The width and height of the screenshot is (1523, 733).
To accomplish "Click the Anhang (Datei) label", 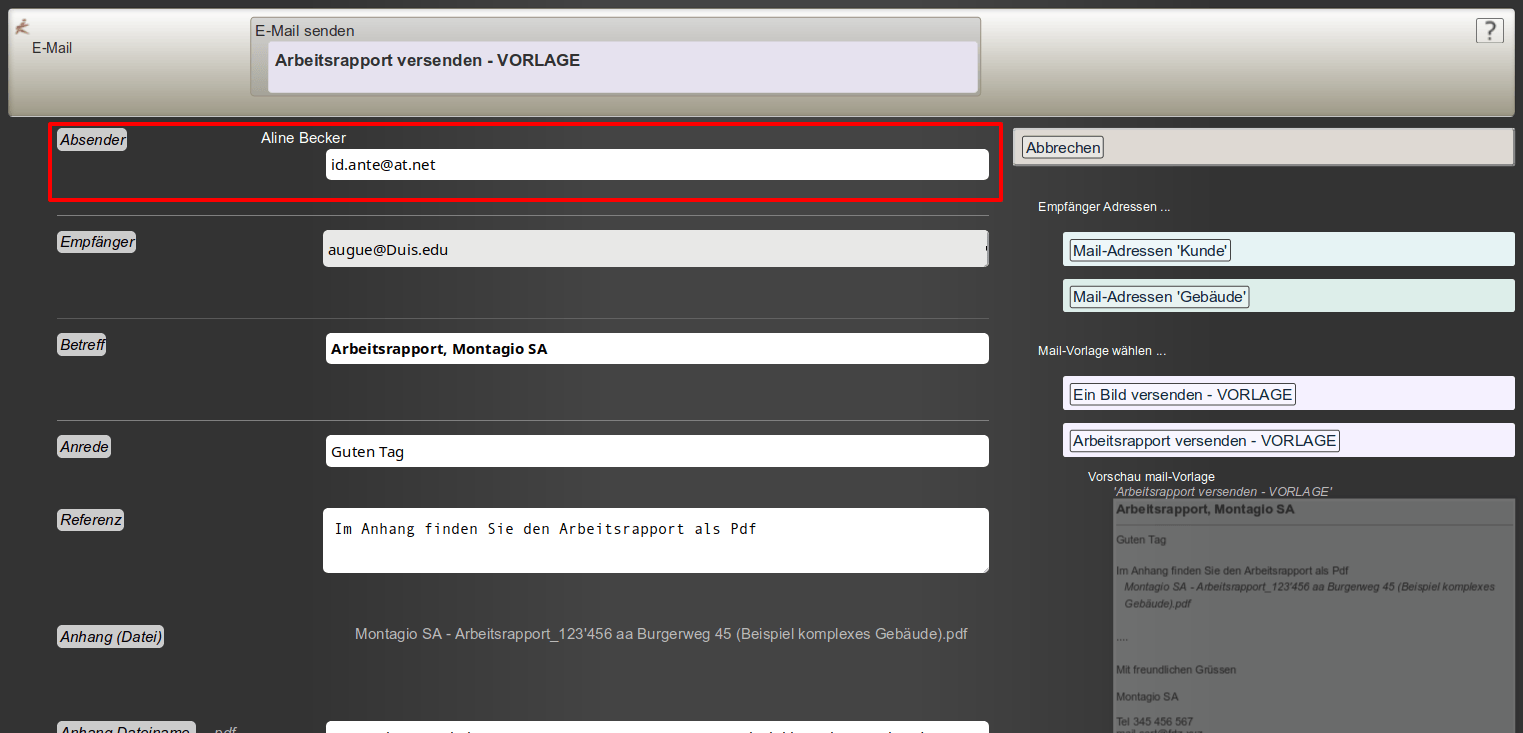I will click(110, 637).
